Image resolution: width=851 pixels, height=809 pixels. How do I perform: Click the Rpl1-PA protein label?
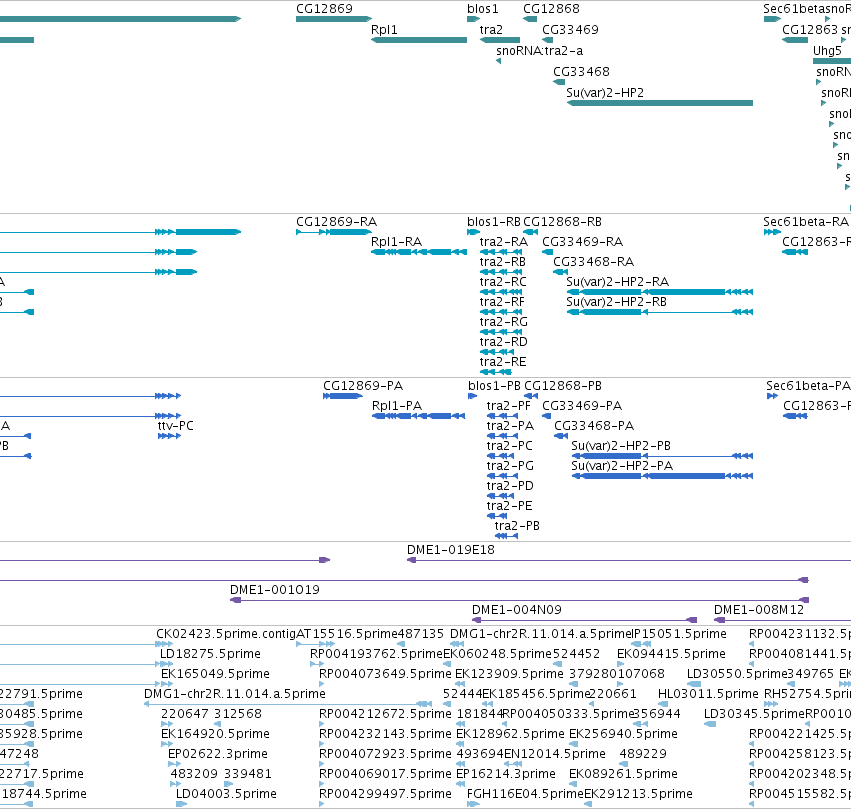[x=397, y=406]
